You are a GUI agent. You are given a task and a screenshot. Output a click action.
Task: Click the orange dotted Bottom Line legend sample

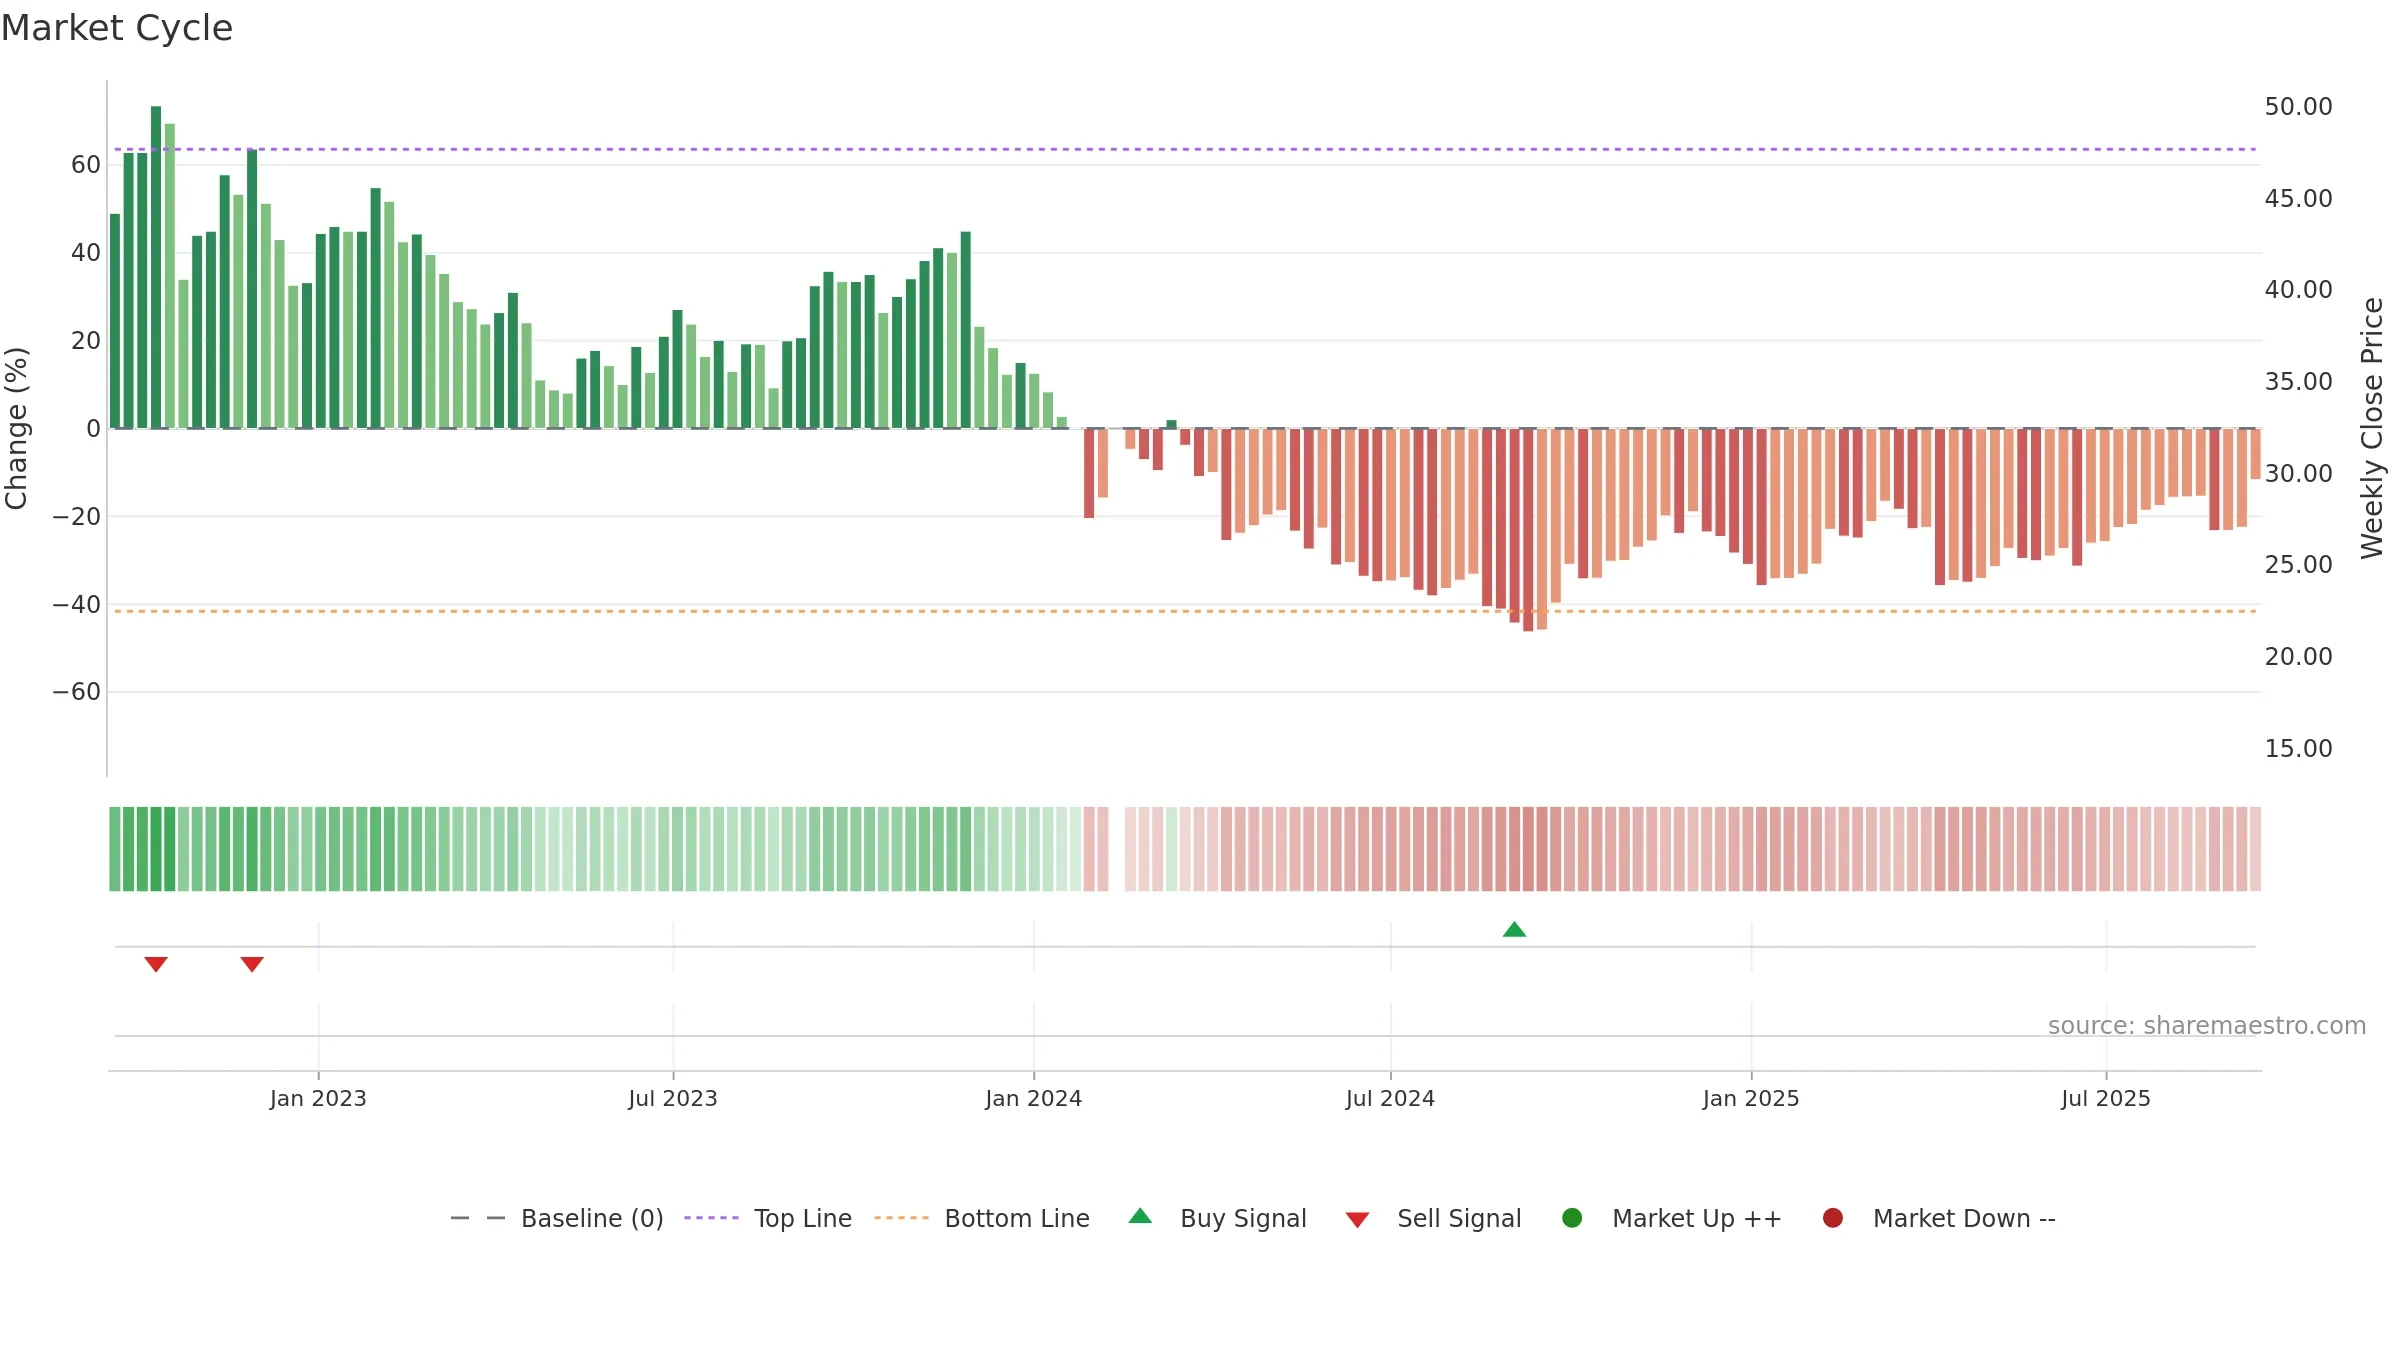pos(901,1218)
